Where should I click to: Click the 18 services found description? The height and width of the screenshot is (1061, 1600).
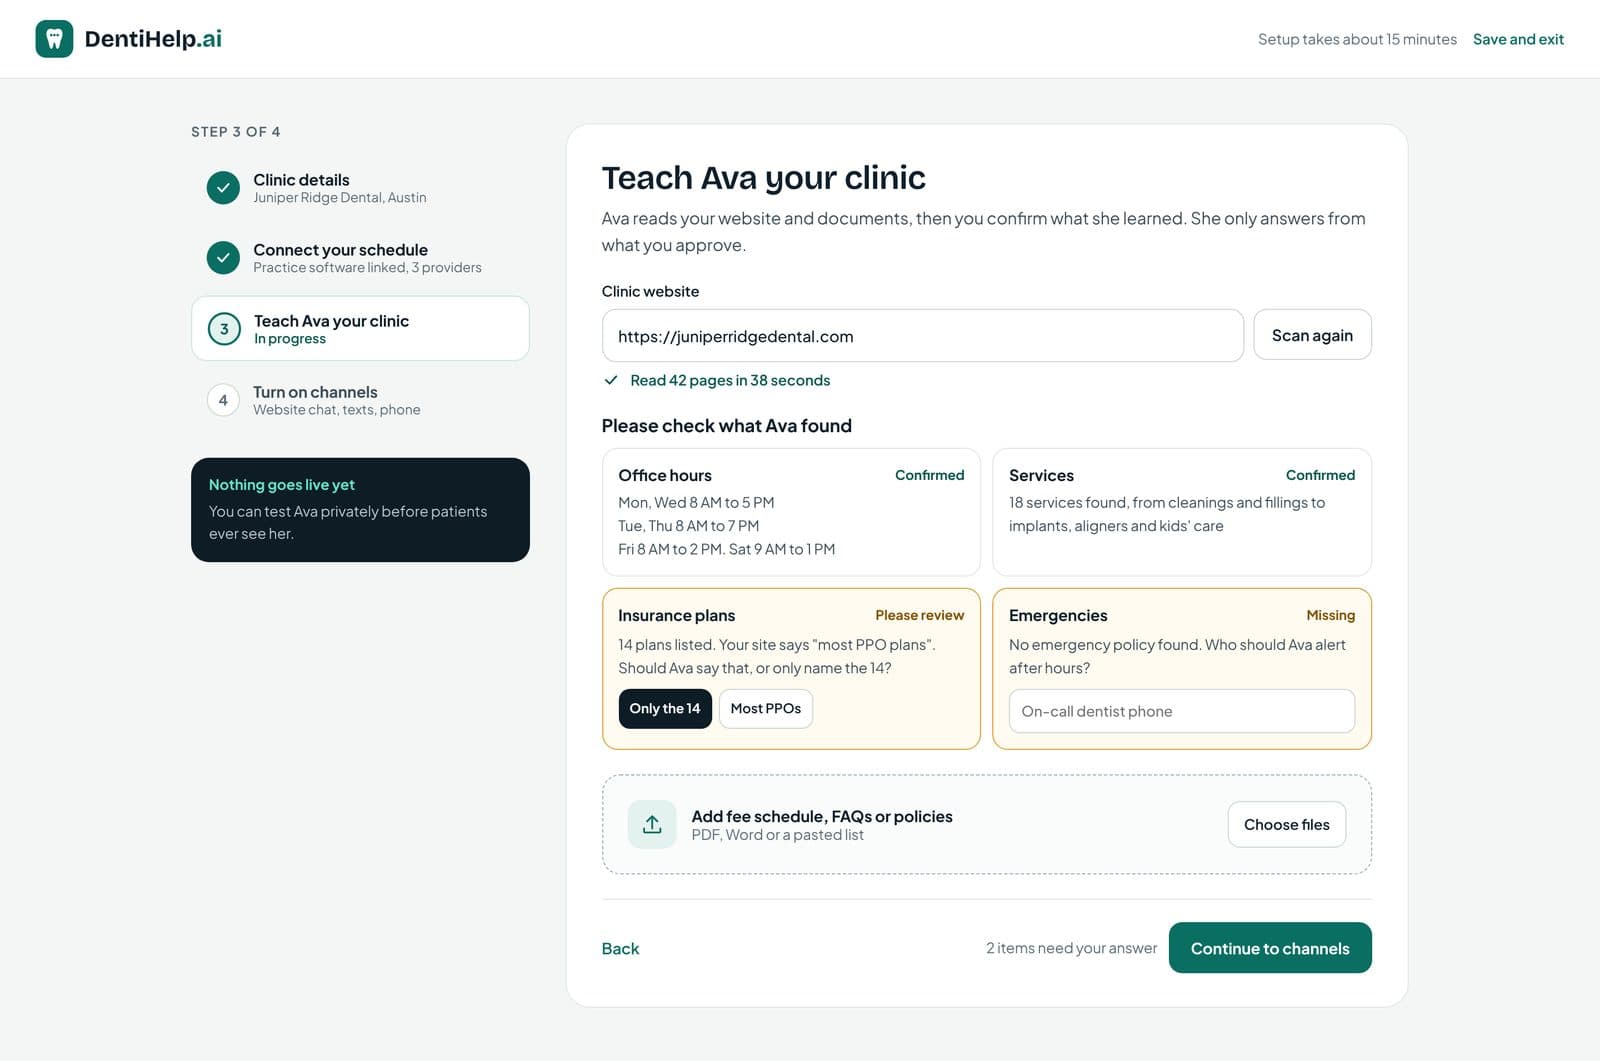1167,514
